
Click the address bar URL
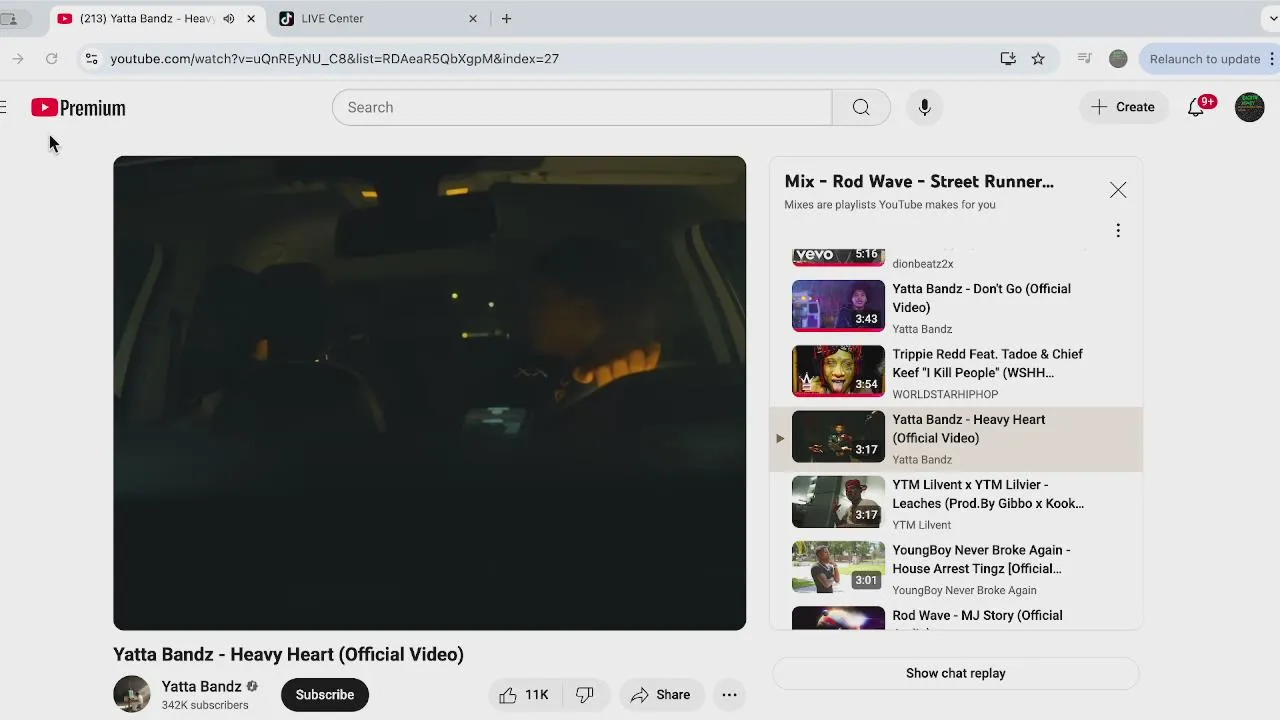pyautogui.click(x=334, y=59)
